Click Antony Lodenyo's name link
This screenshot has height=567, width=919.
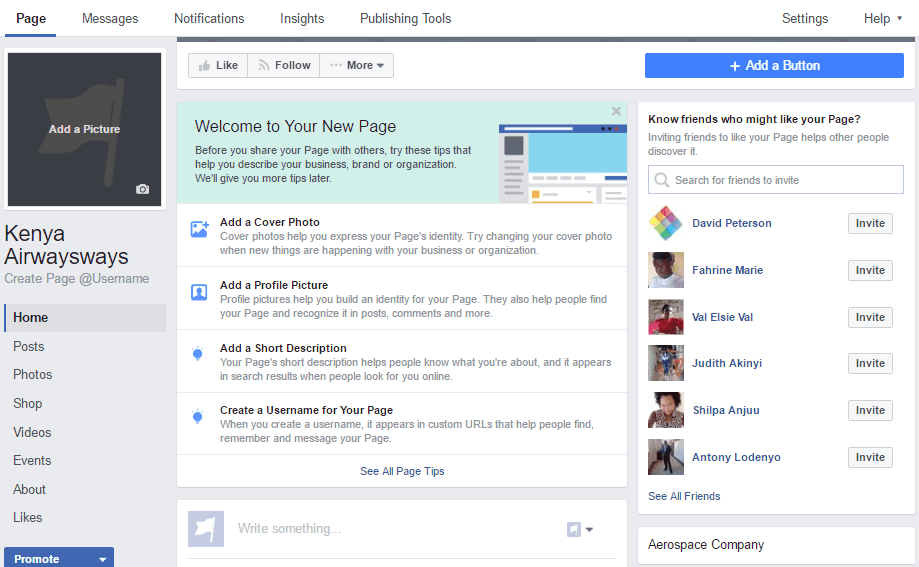coord(736,457)
